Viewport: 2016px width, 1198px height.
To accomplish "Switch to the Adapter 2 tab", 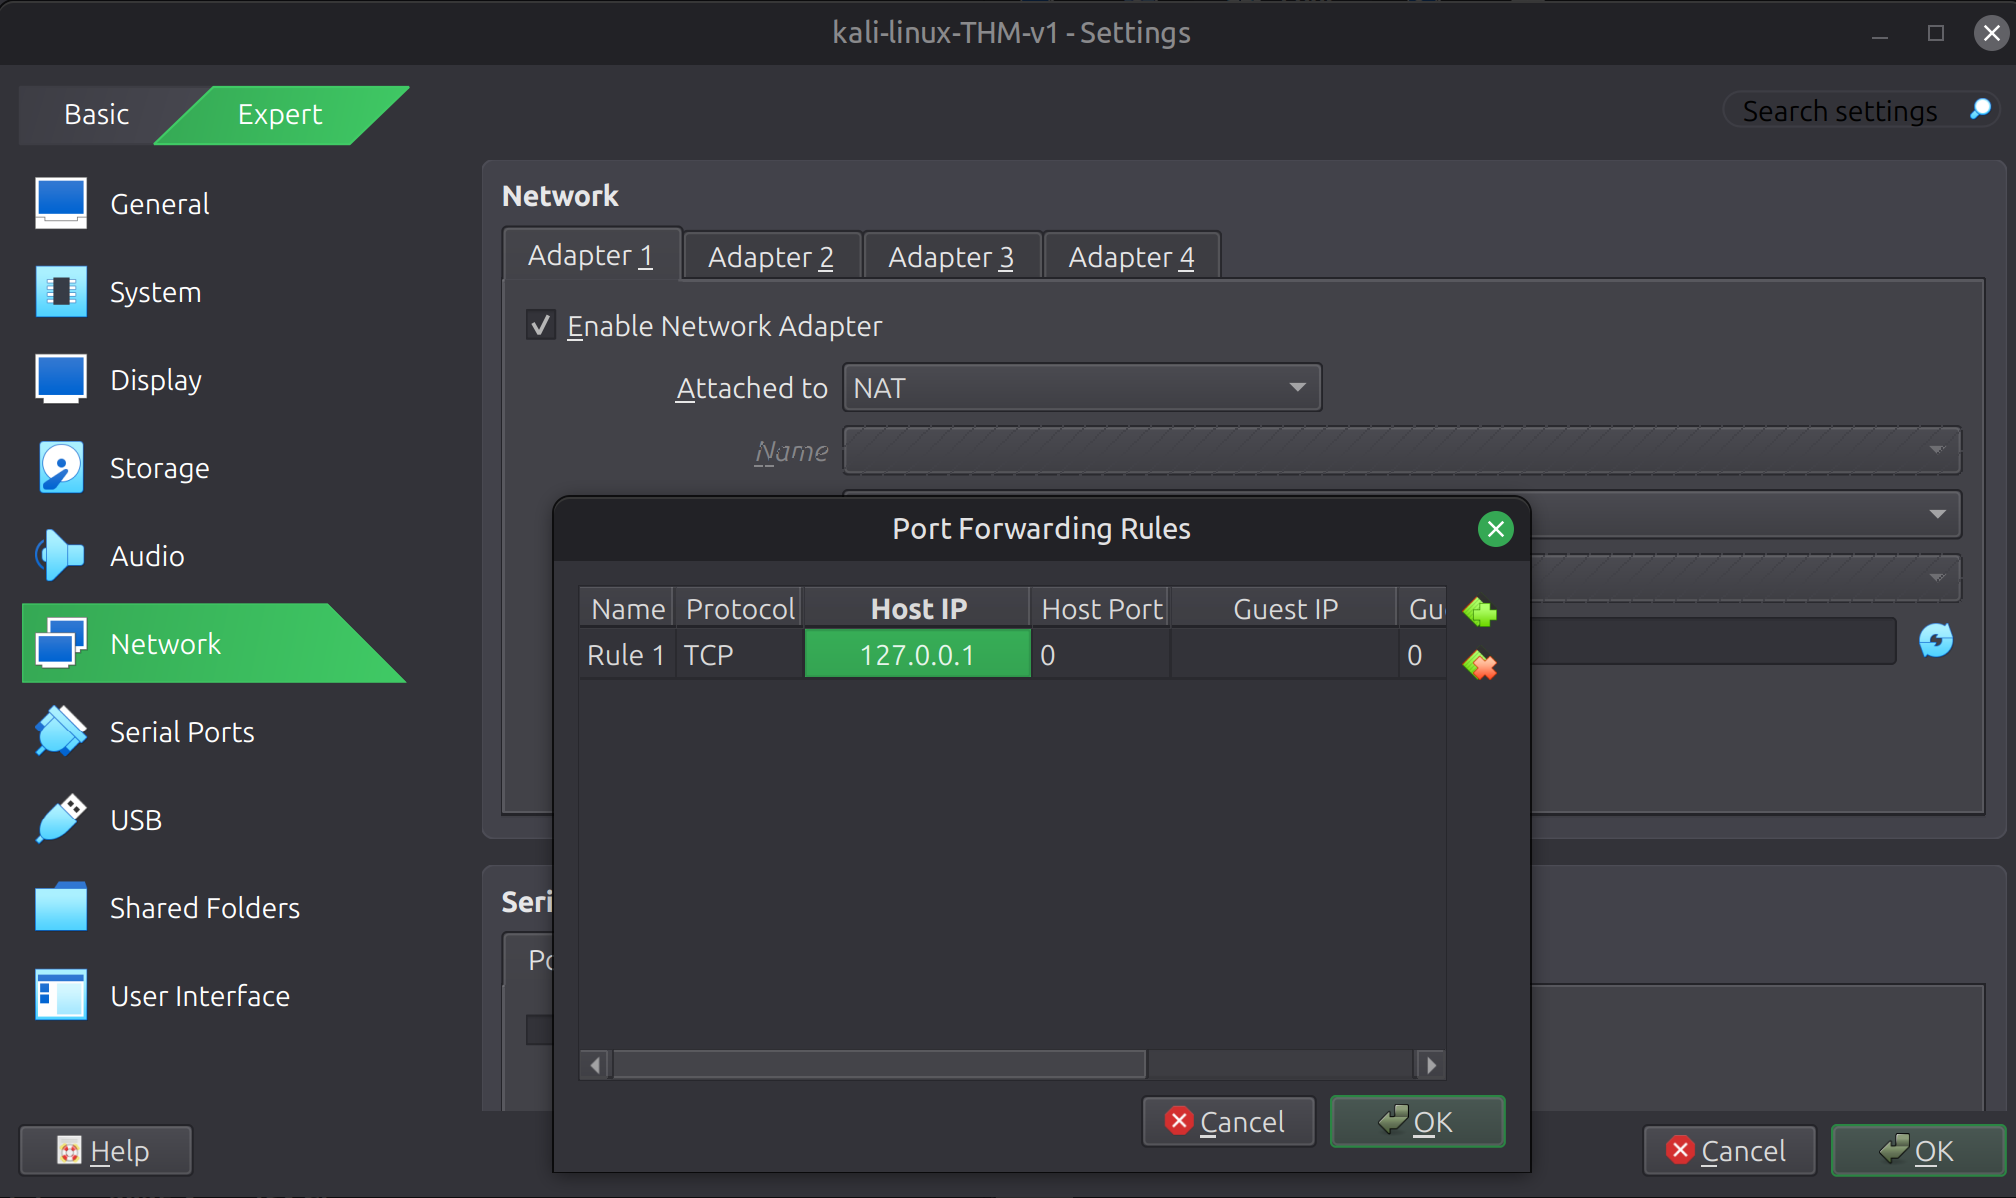I will point(770,257).
